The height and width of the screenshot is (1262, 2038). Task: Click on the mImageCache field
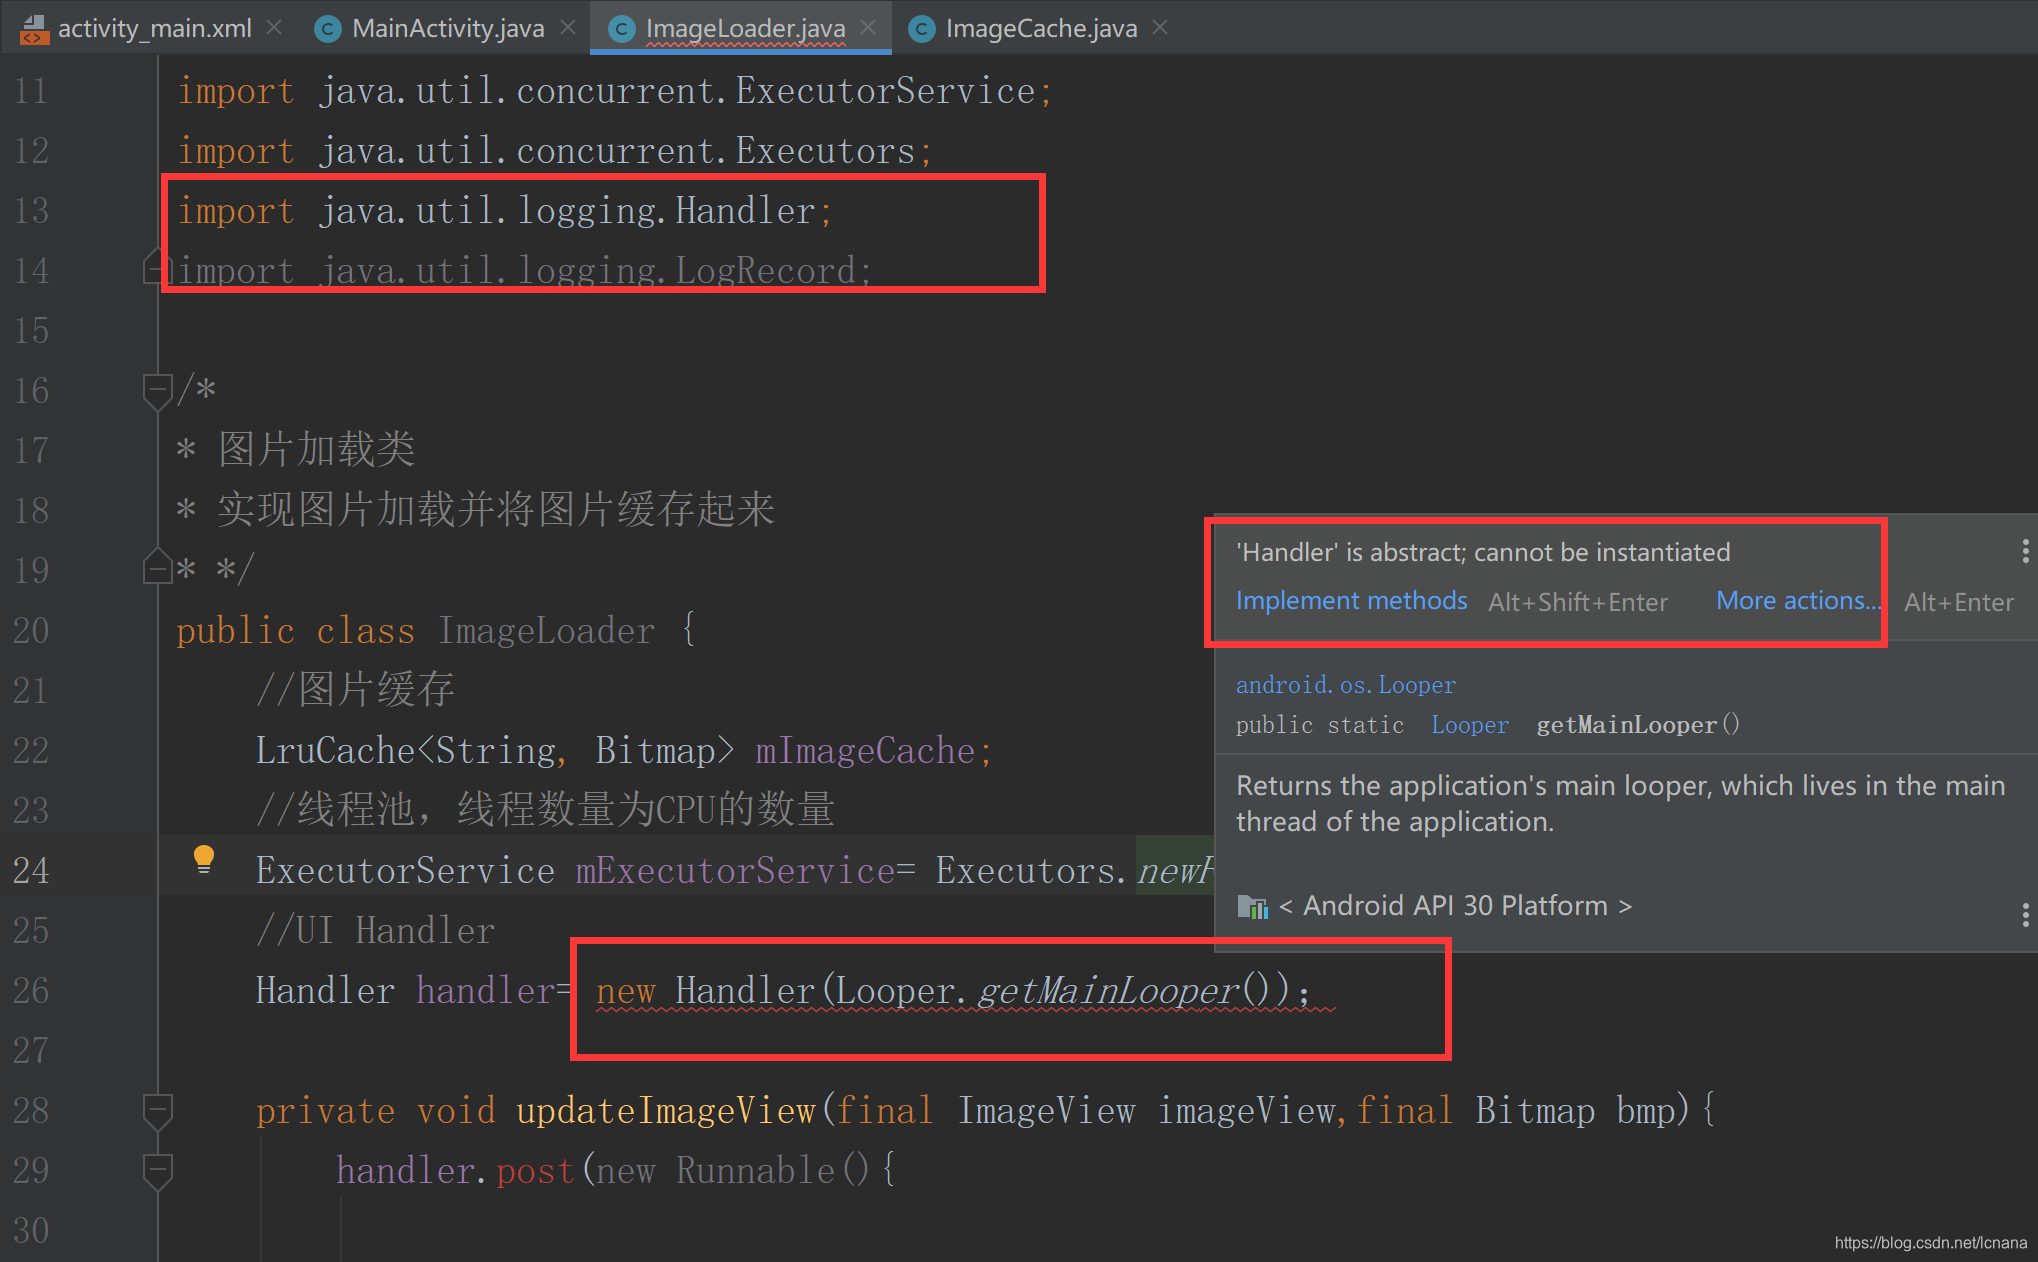click(865, 751)
